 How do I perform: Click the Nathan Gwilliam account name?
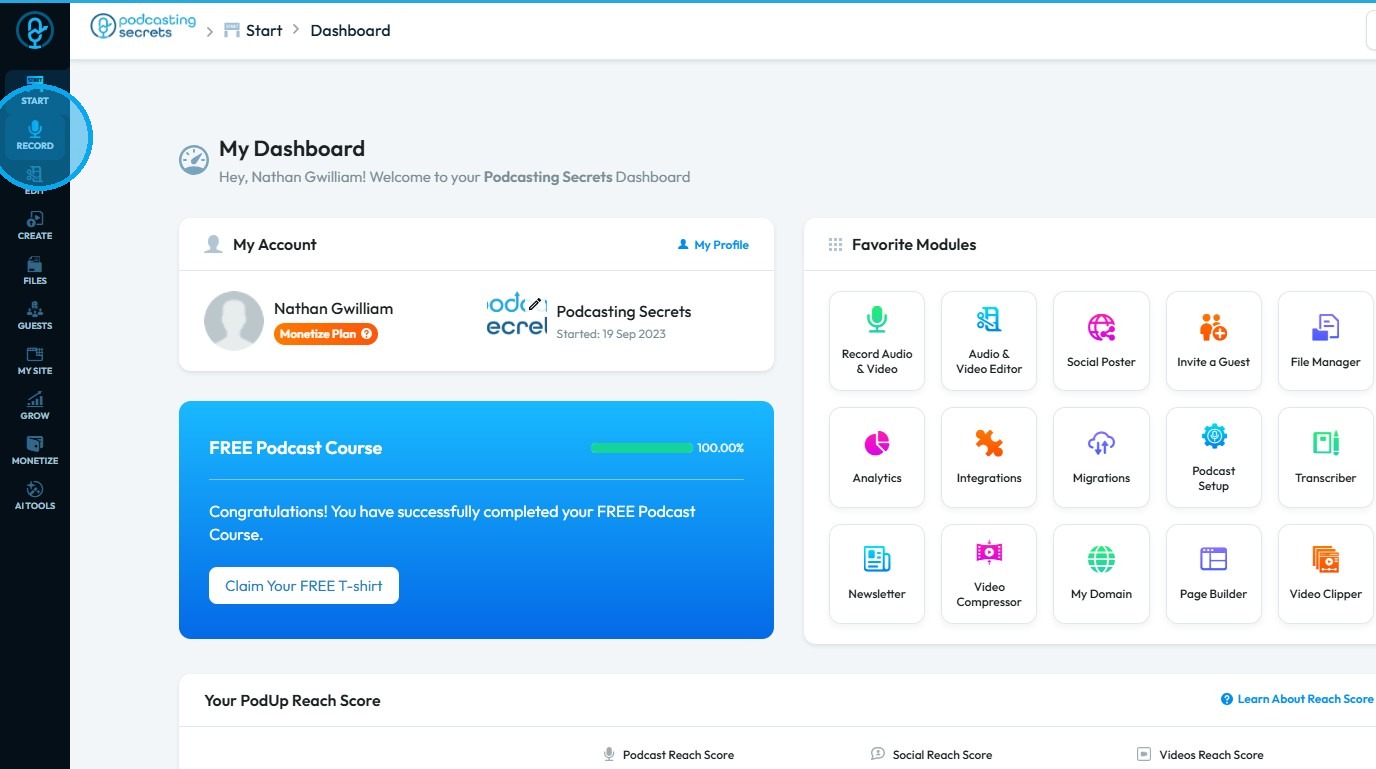pos(333,309)
